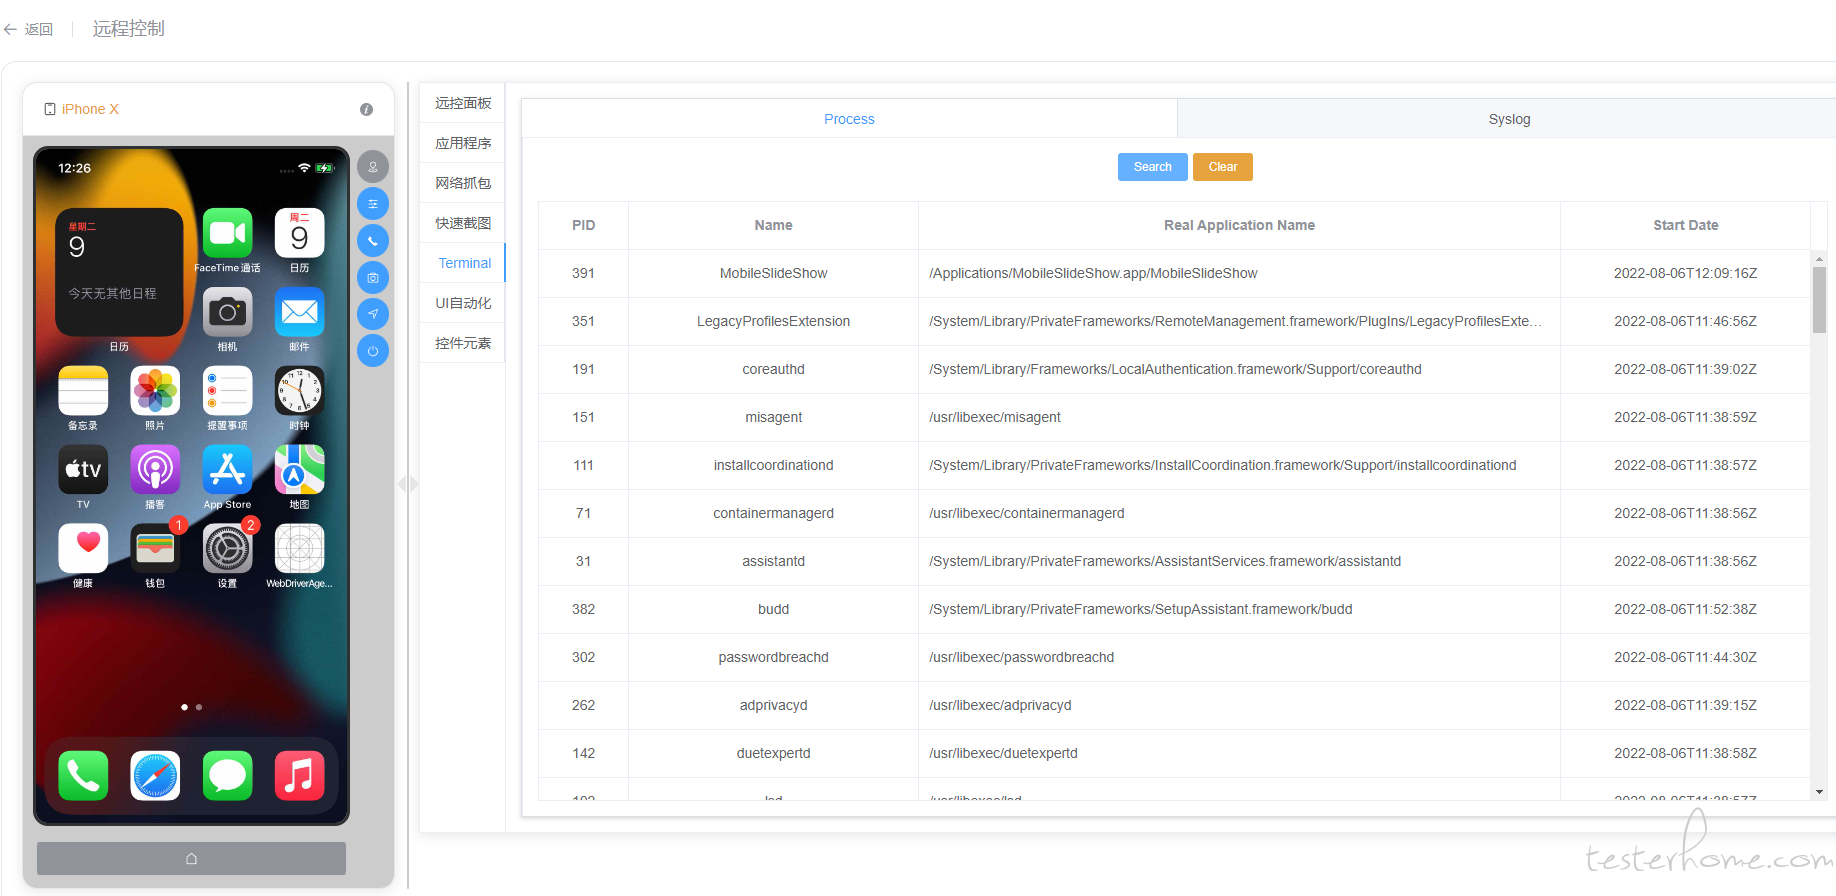Screen dimensions: 1836x896
Task: Click the Name column header
Action: tap(773, 225)
